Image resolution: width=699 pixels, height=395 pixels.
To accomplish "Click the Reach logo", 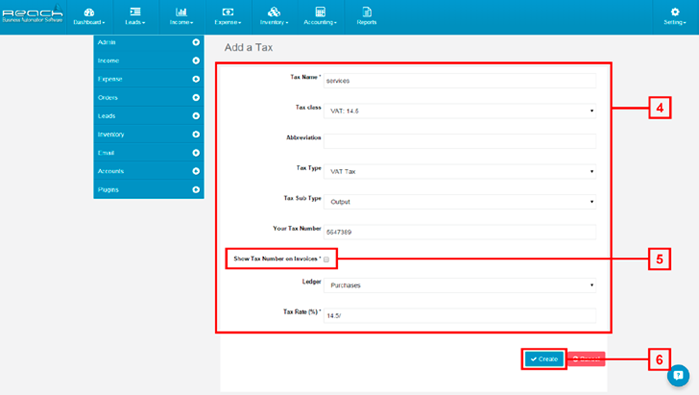I will pyautogui.click(x=32, y=14).
